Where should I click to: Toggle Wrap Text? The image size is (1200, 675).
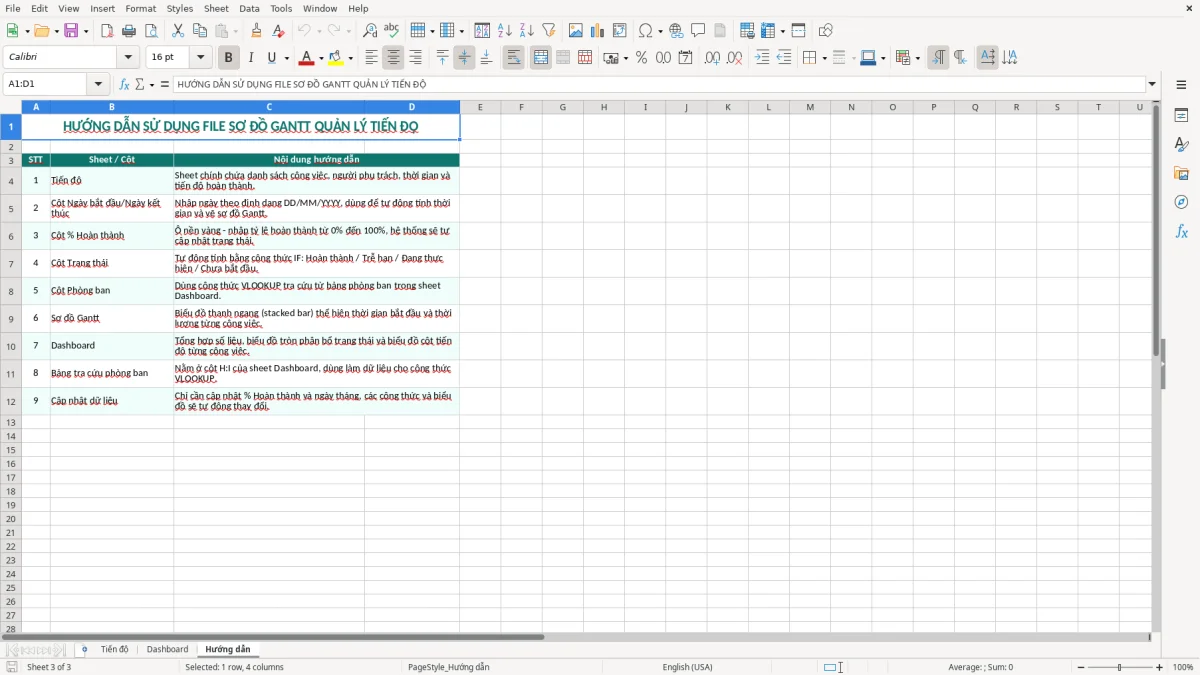513,58
